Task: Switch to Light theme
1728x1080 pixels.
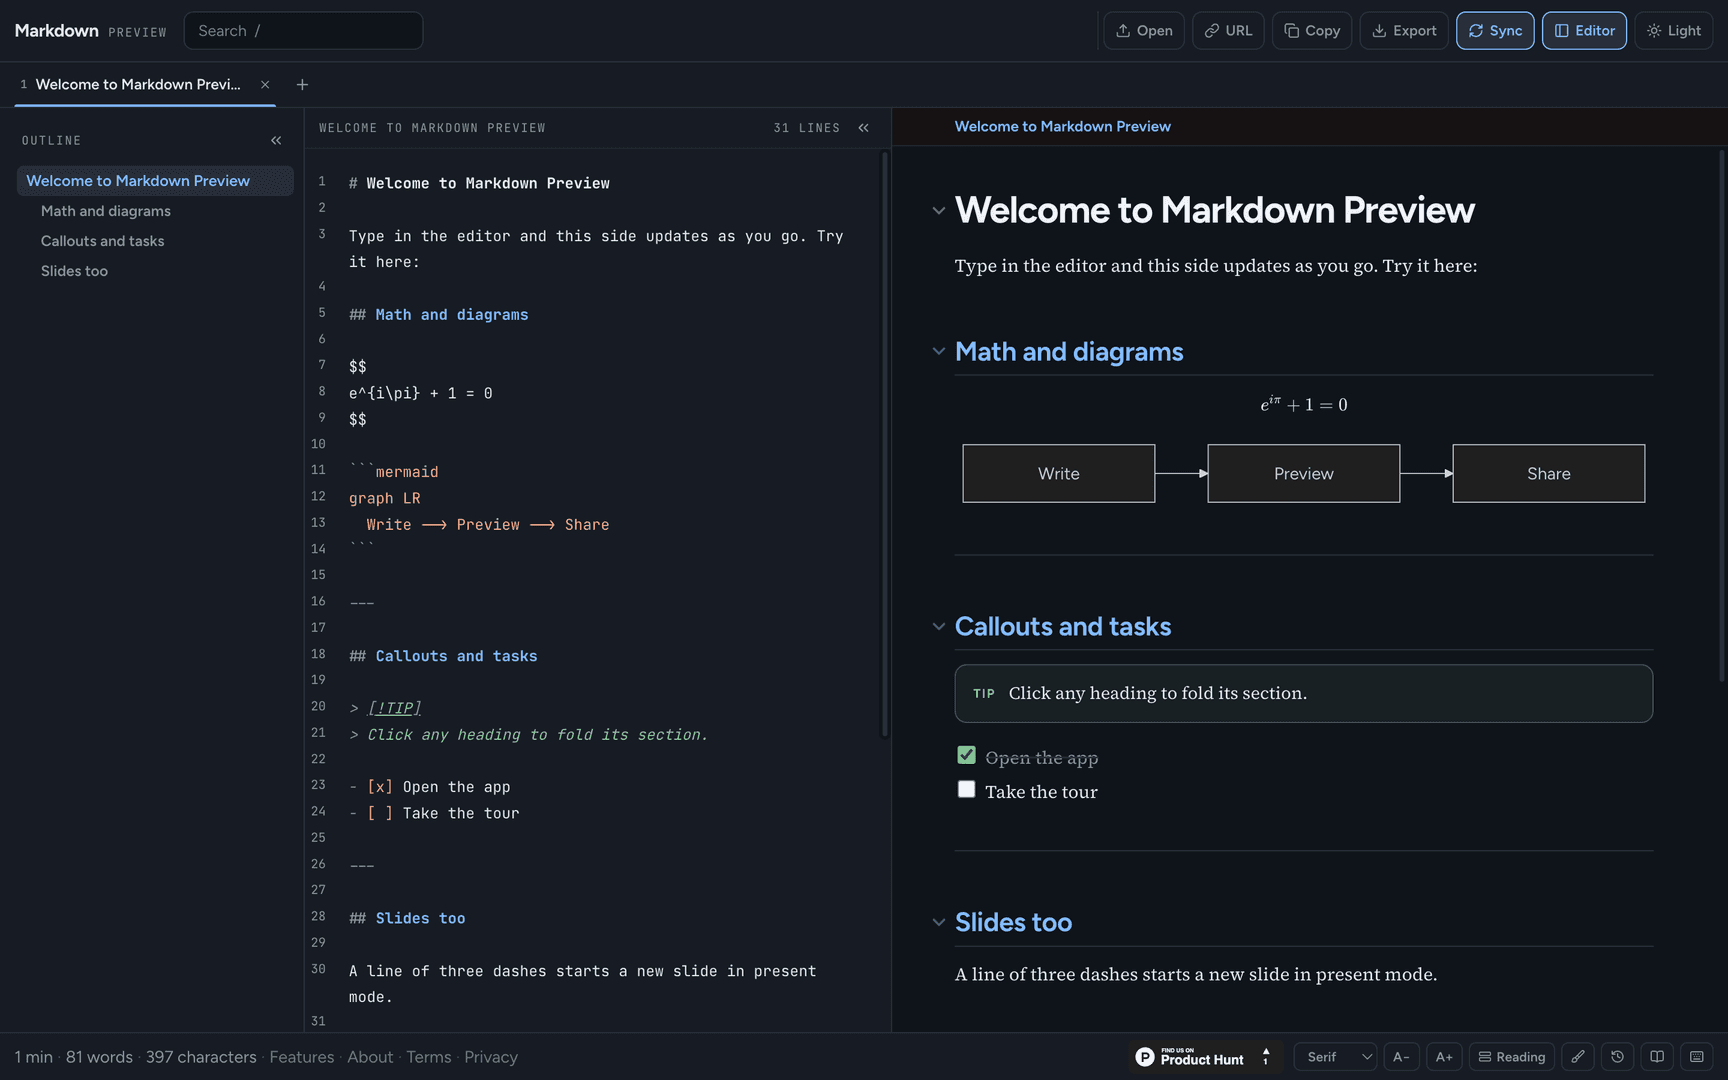Action: (1674, 31)
